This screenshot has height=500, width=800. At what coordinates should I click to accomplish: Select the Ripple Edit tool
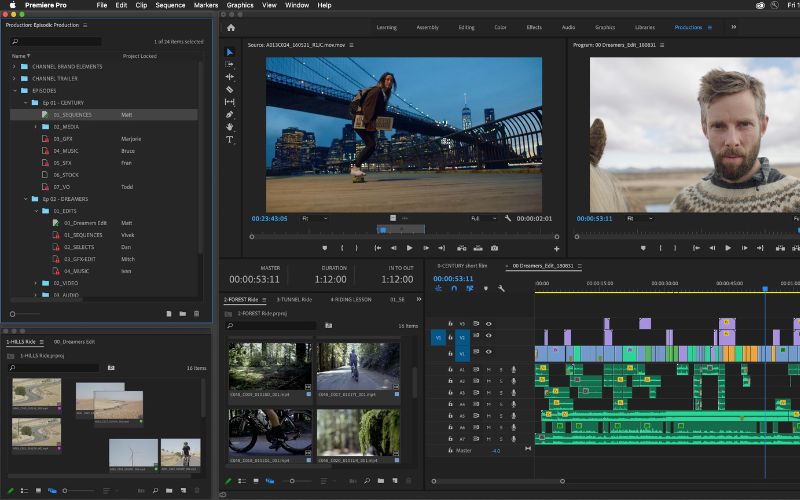coord(230,77)
